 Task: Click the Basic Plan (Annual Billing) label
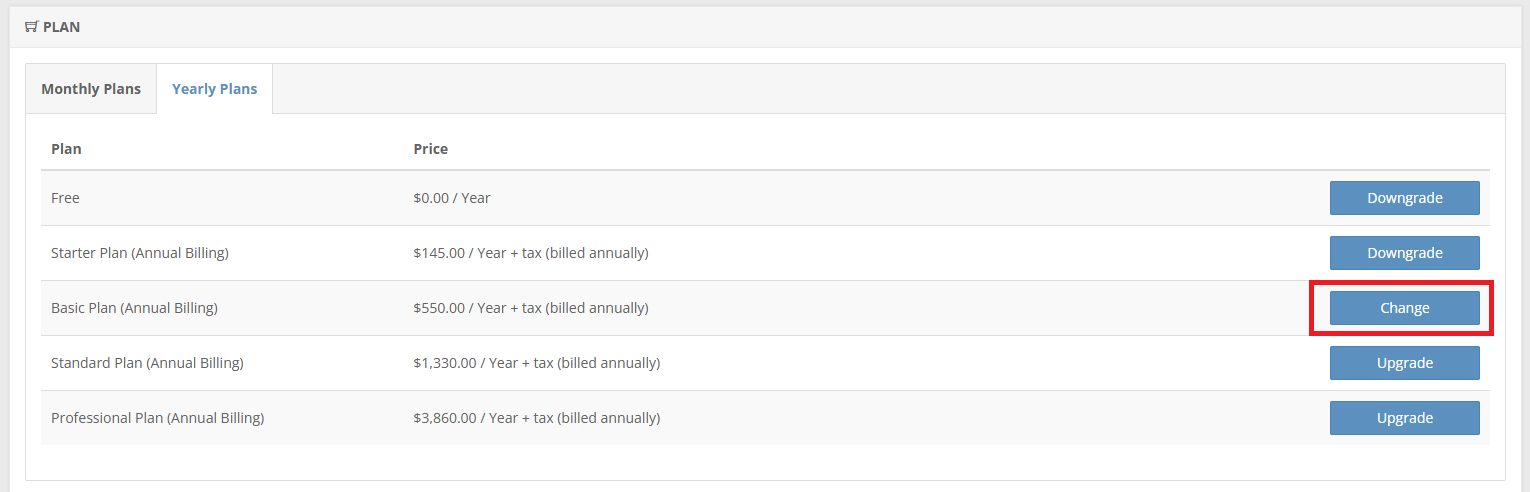coord(134,308)
